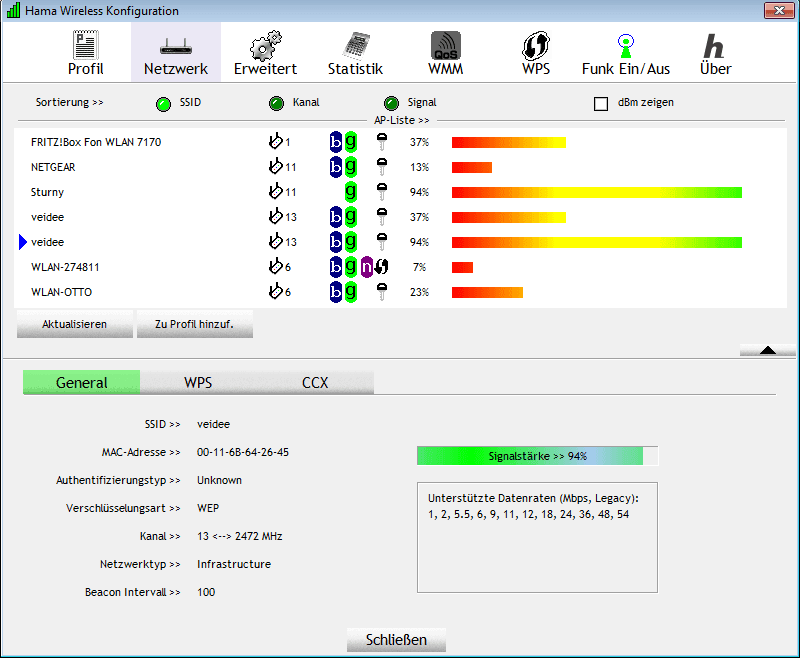The width and height of the screenshot is (800, 658).
Task: Click the channel icon for FRITZ!Box Fon WLAN 7170
Action: pyautogui.click(x=276, y=141)
